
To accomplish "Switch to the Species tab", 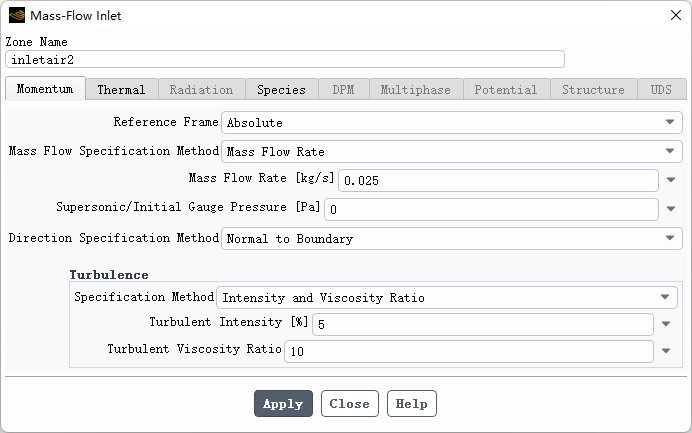I will (x=281, y=90).
